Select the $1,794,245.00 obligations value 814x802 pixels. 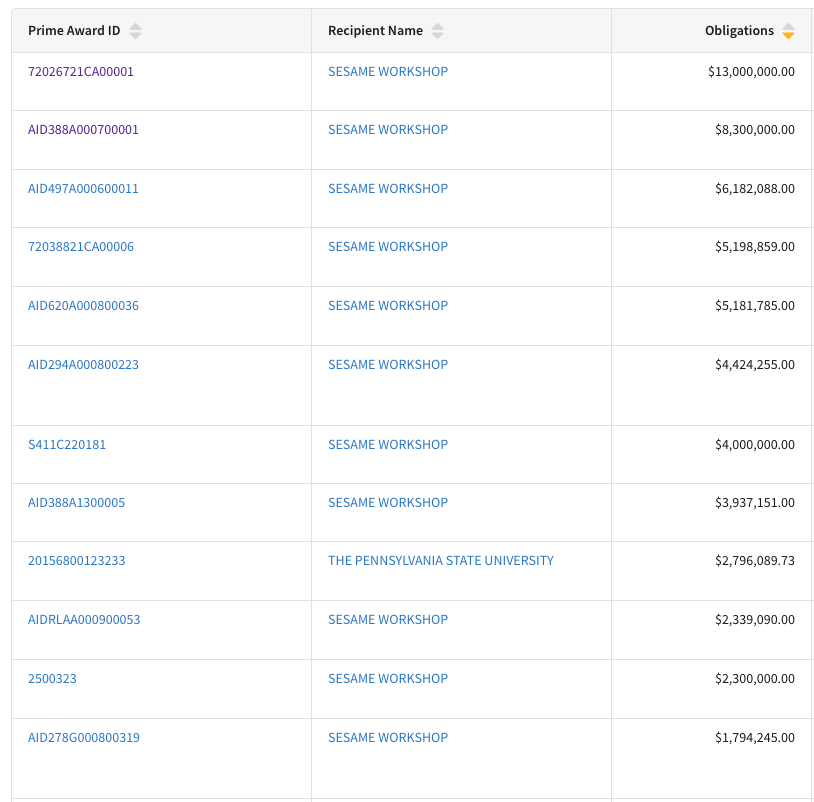[x=755, y=738]
